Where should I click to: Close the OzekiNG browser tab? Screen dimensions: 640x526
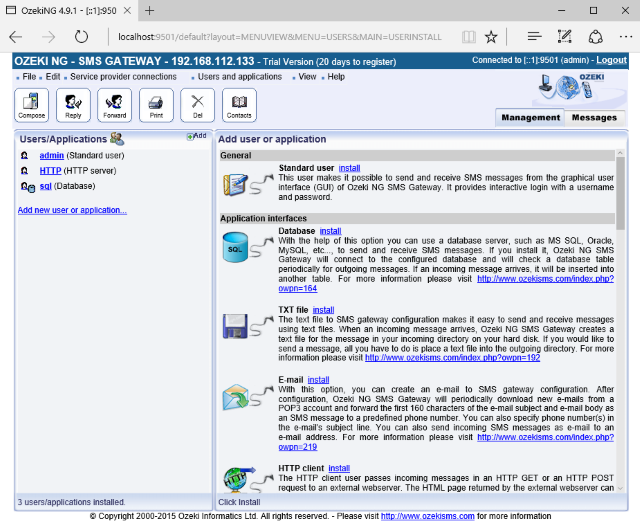(127, 11)
